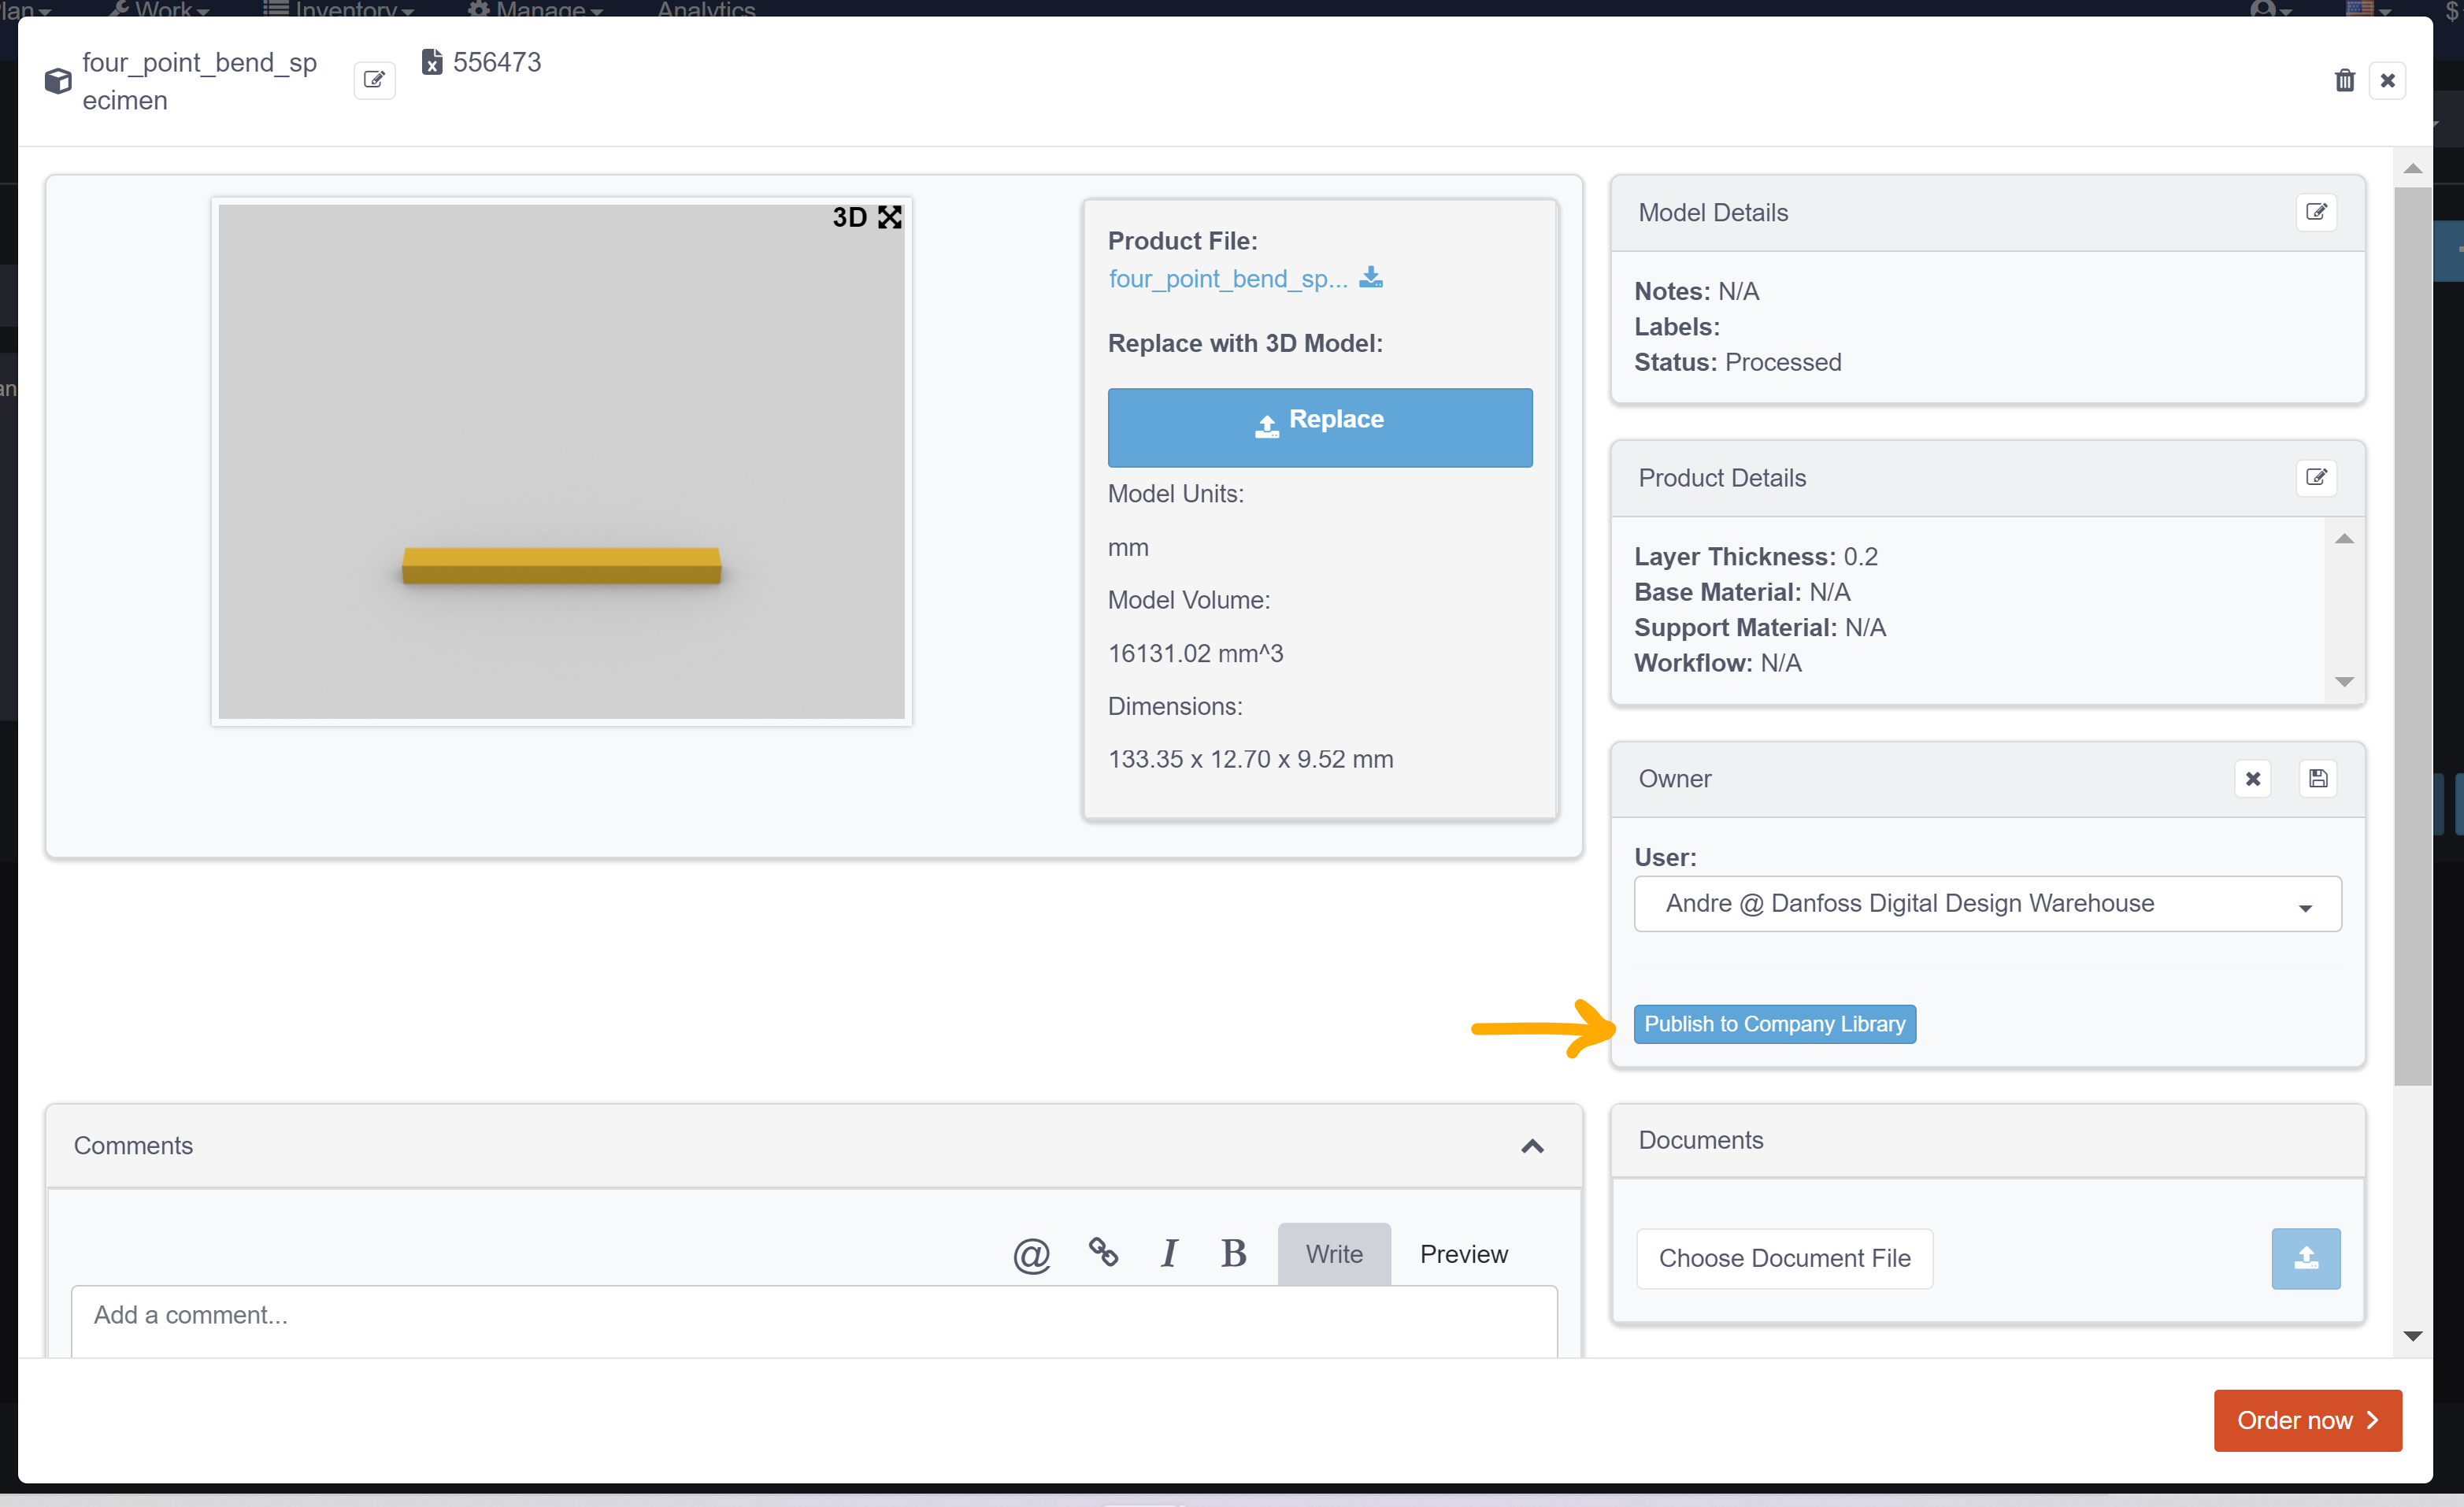Save the Owner selection
Viewport: 2464px width, 1507px height.
(x=2317, y=779)
